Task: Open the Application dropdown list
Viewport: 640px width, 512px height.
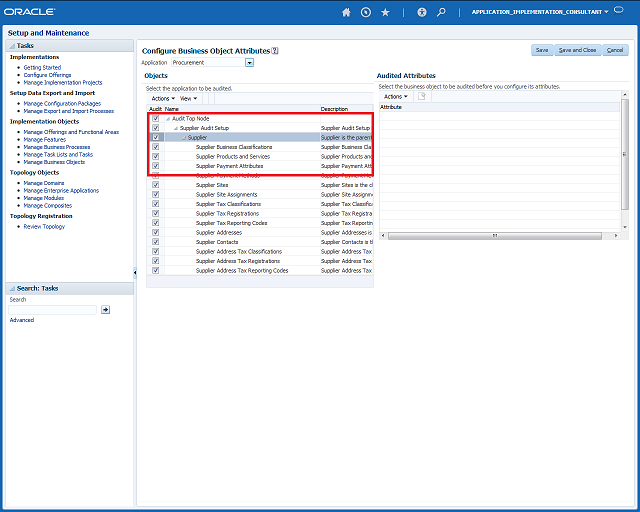Action: point(250,62)
